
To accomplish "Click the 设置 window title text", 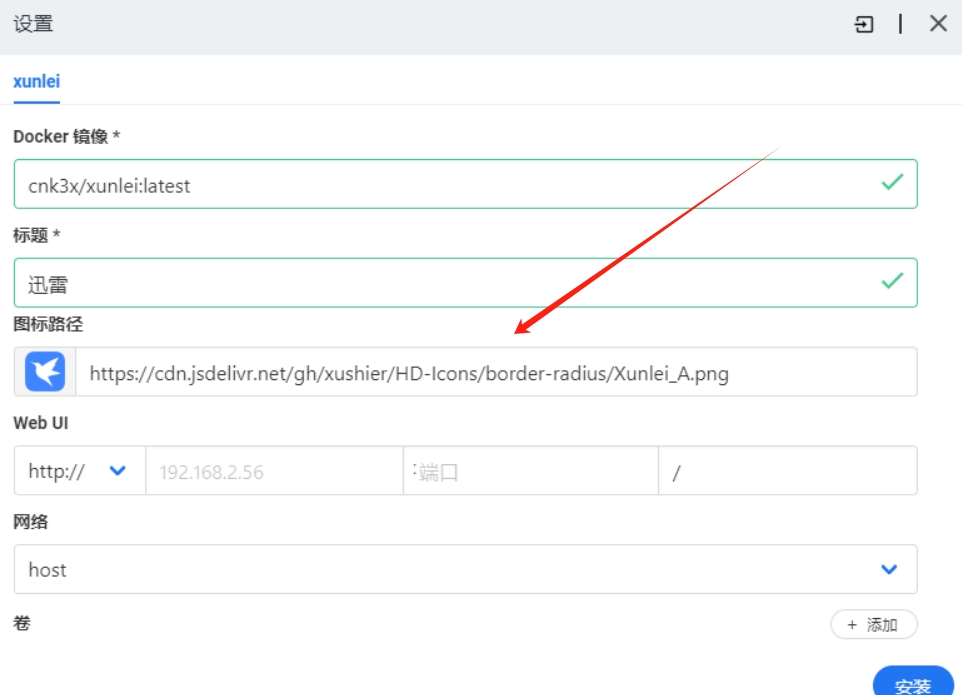I will [x=33, y=25].
